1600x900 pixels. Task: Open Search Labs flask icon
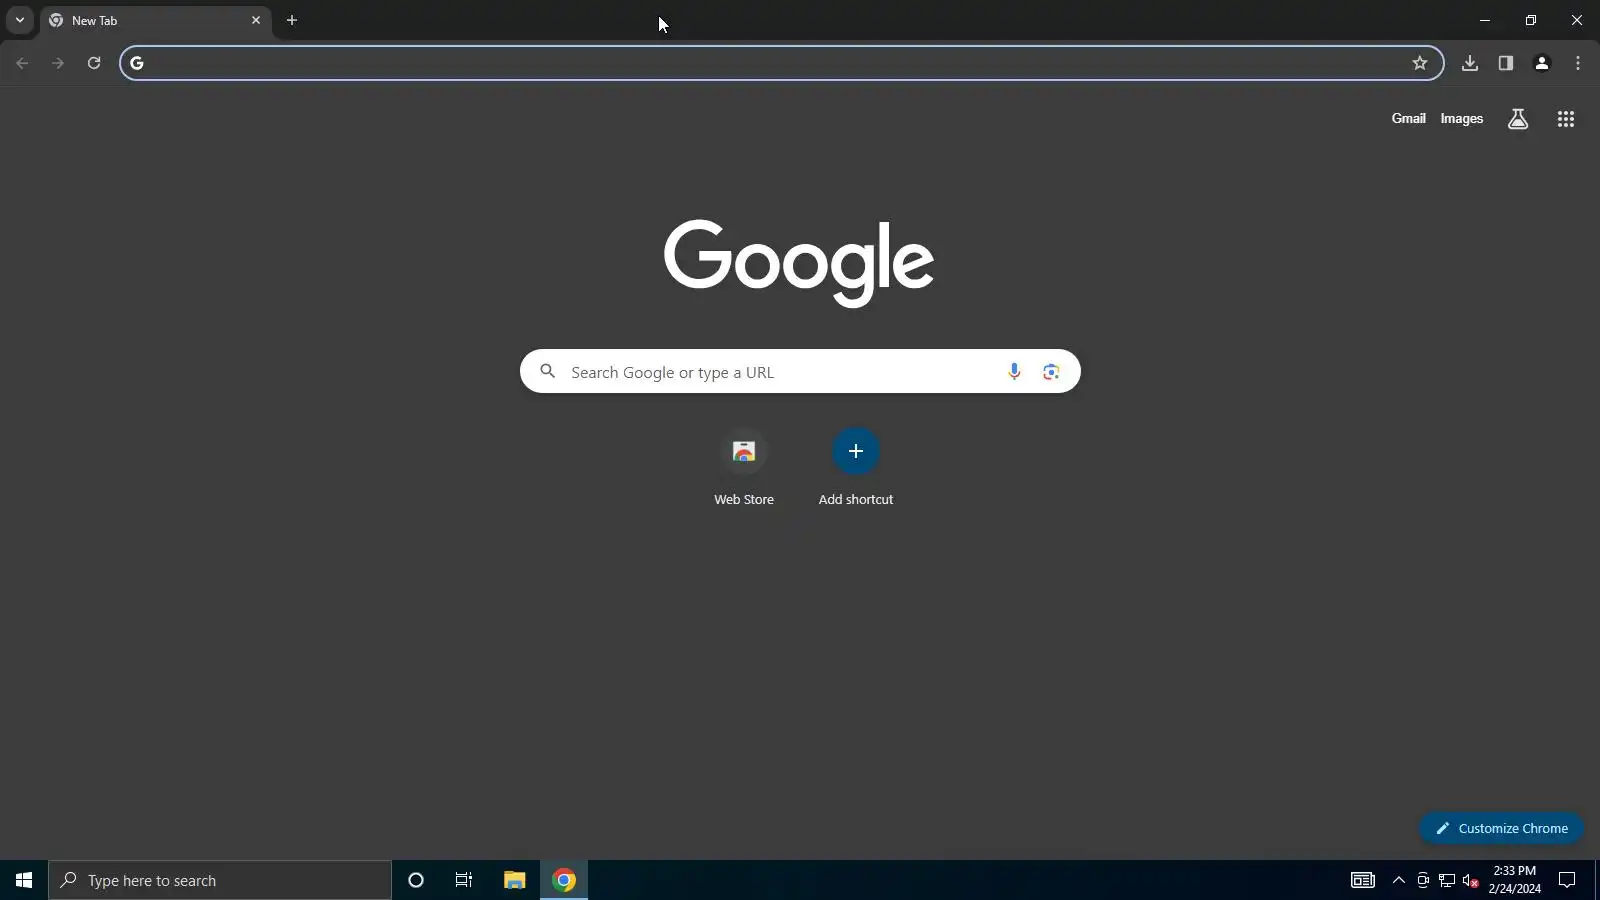(1518, 119)
